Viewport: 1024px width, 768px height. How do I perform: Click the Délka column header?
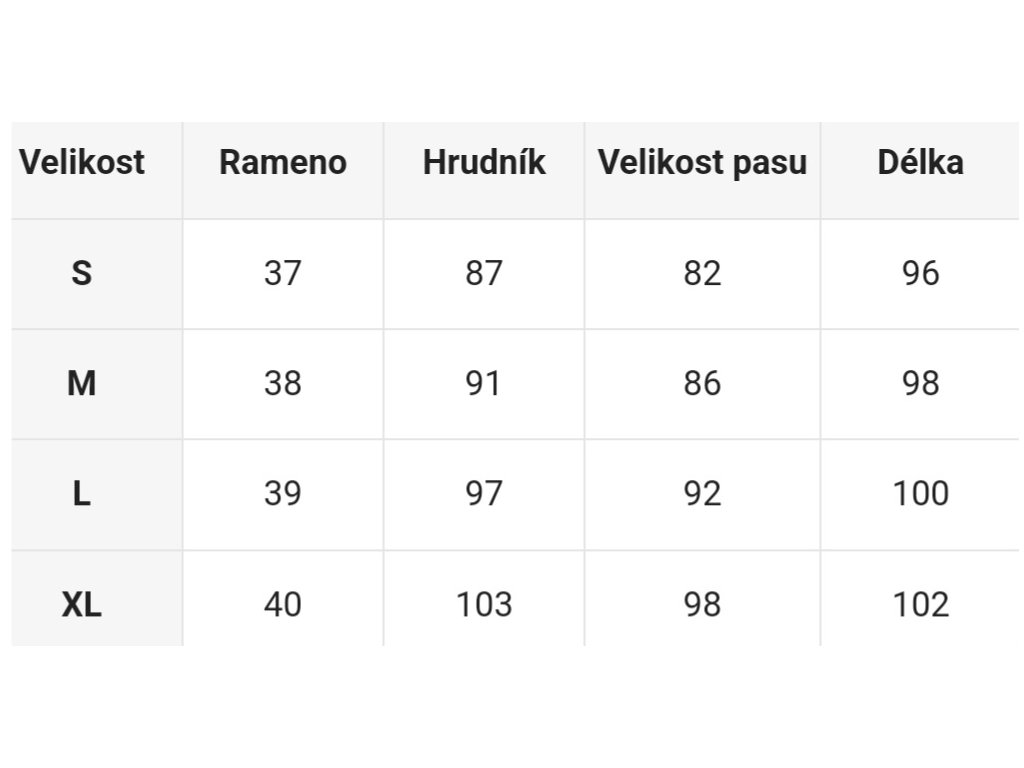(x=920, y=162)
